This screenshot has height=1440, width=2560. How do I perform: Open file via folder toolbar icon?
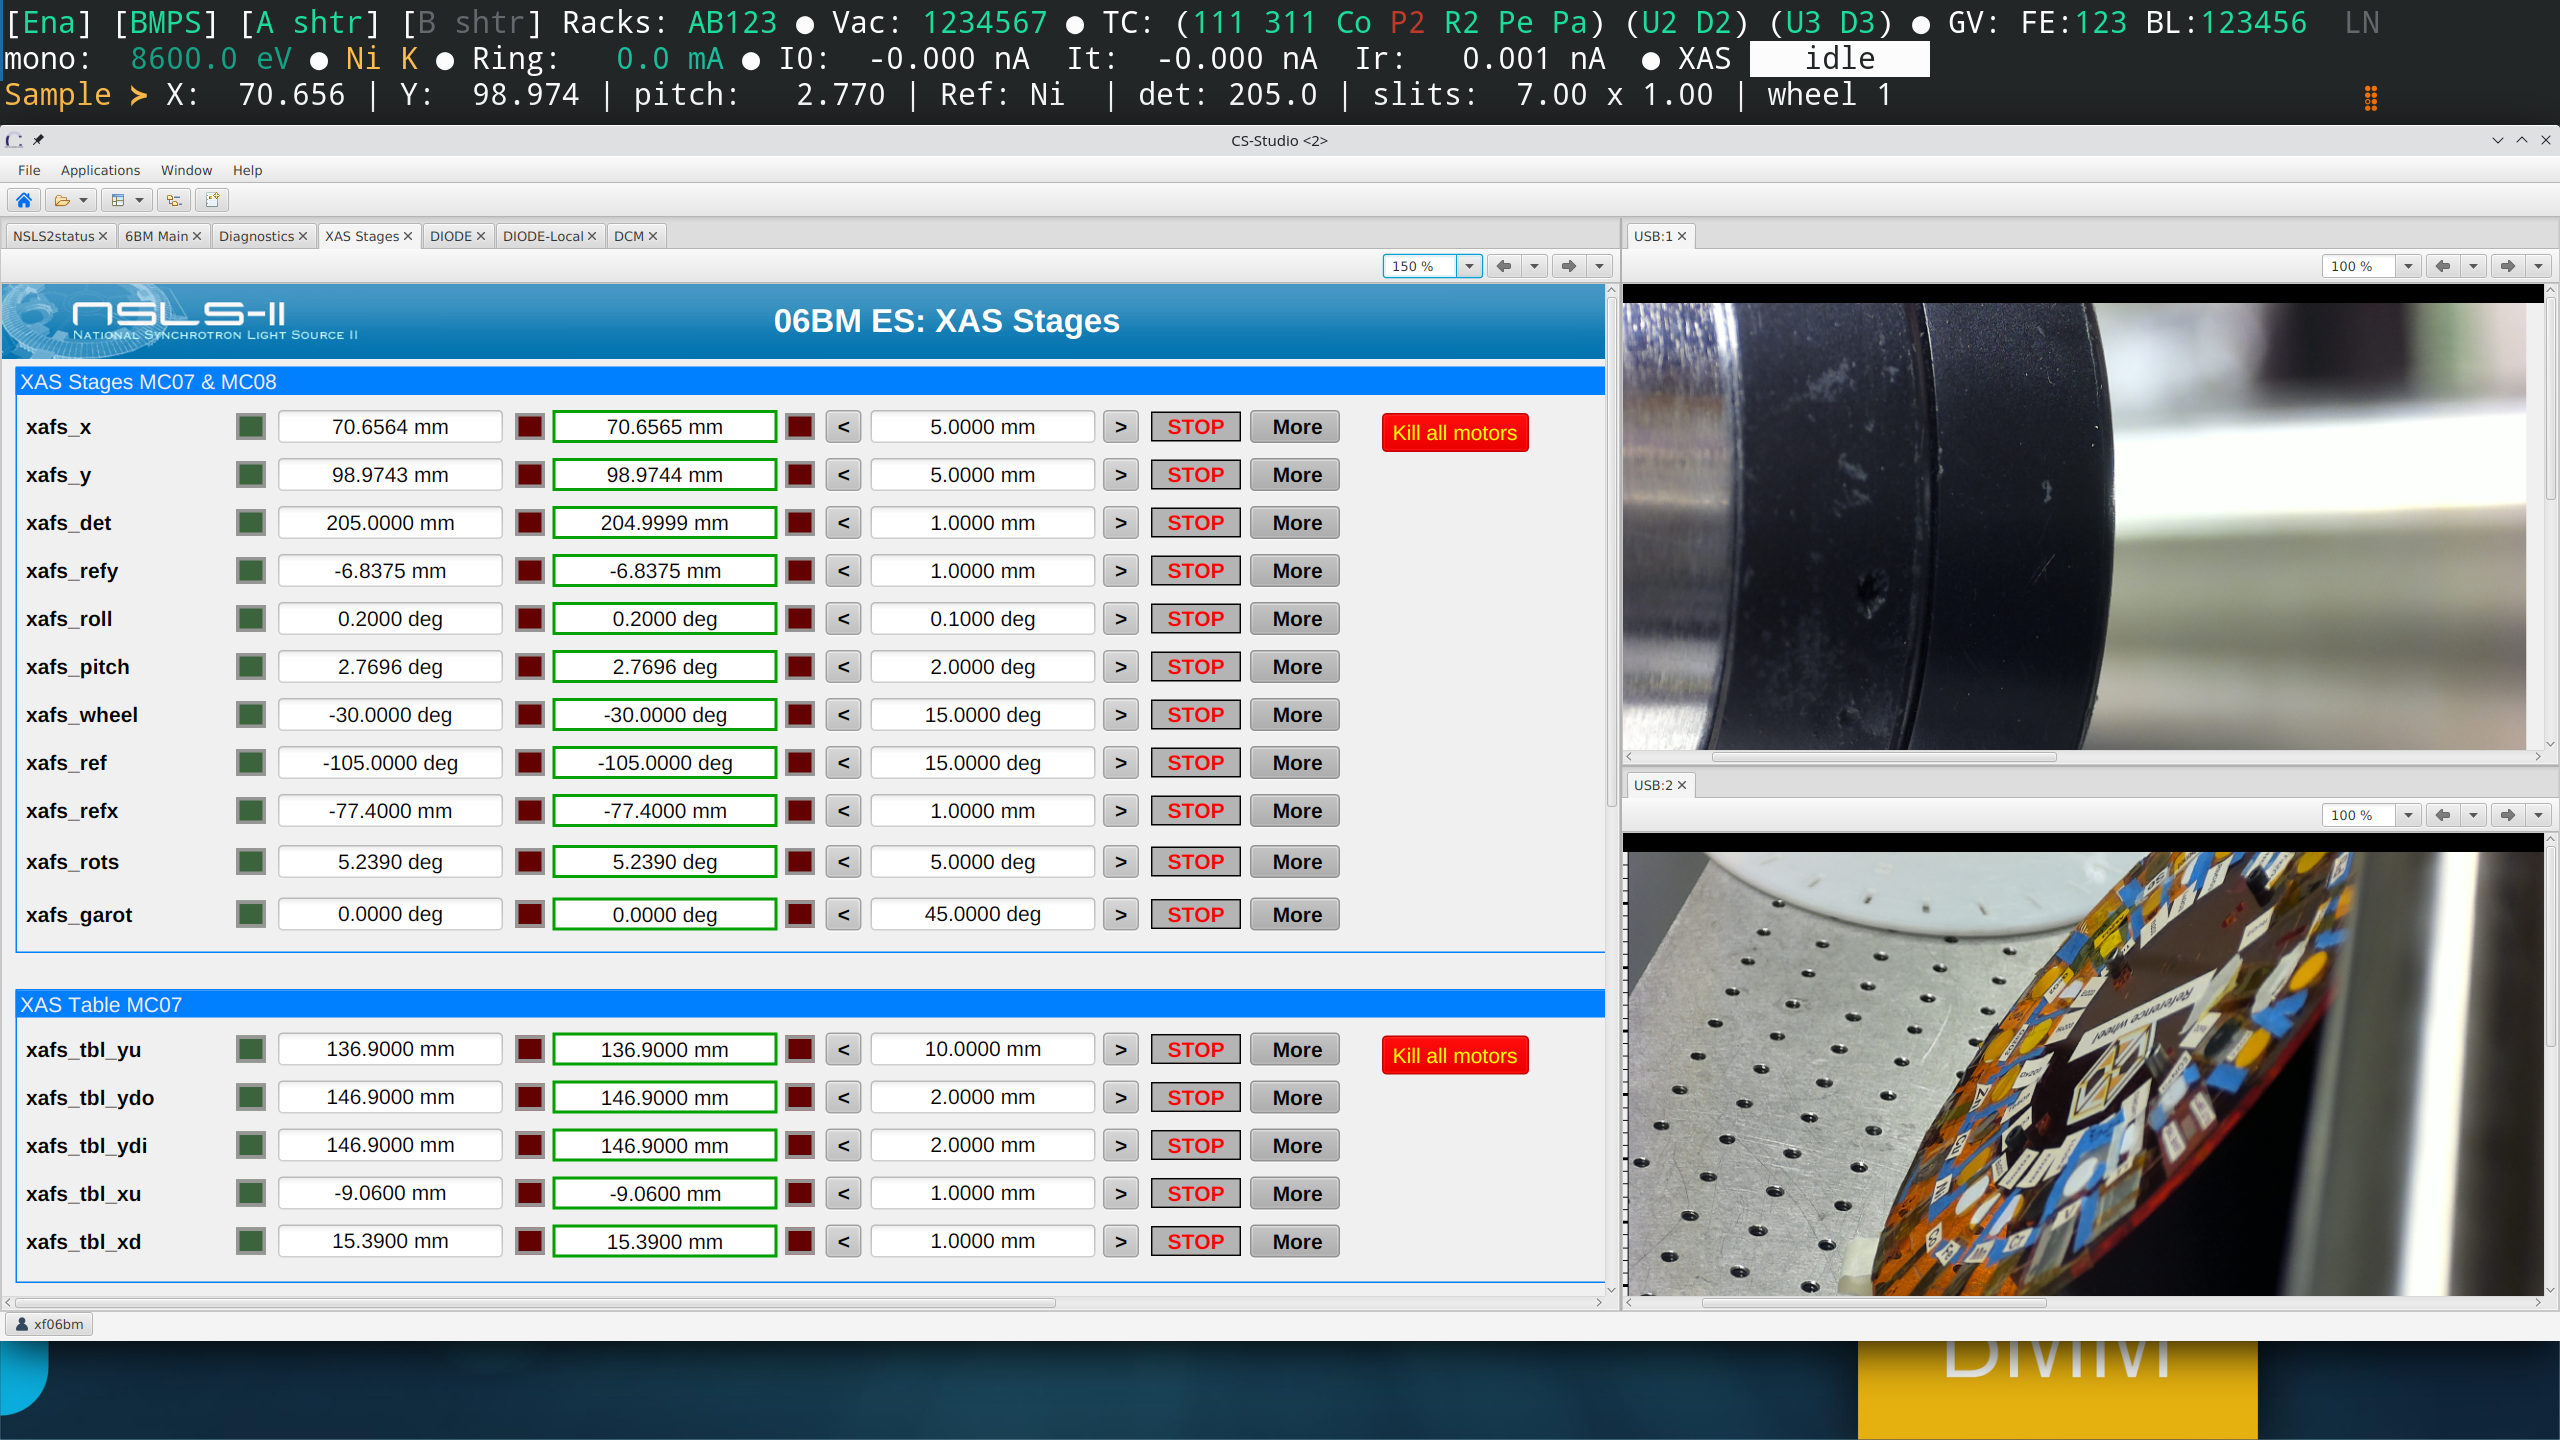pos(62,201)
